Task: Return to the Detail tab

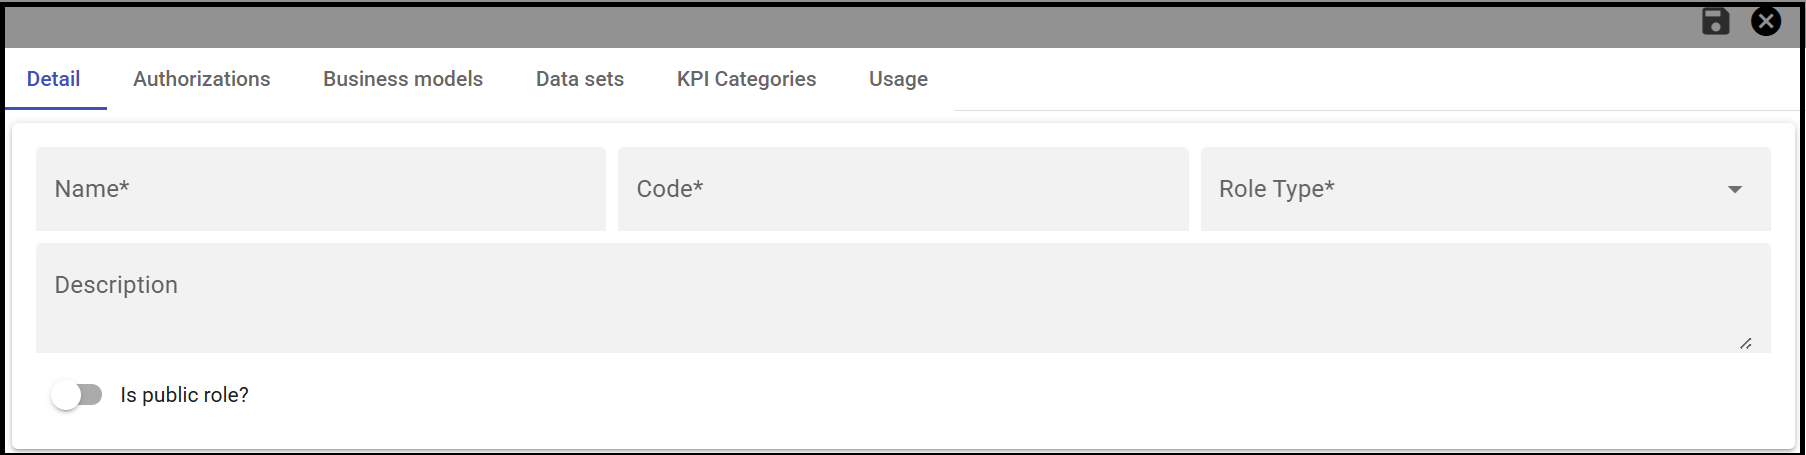Action: click(x=54, y=79)
